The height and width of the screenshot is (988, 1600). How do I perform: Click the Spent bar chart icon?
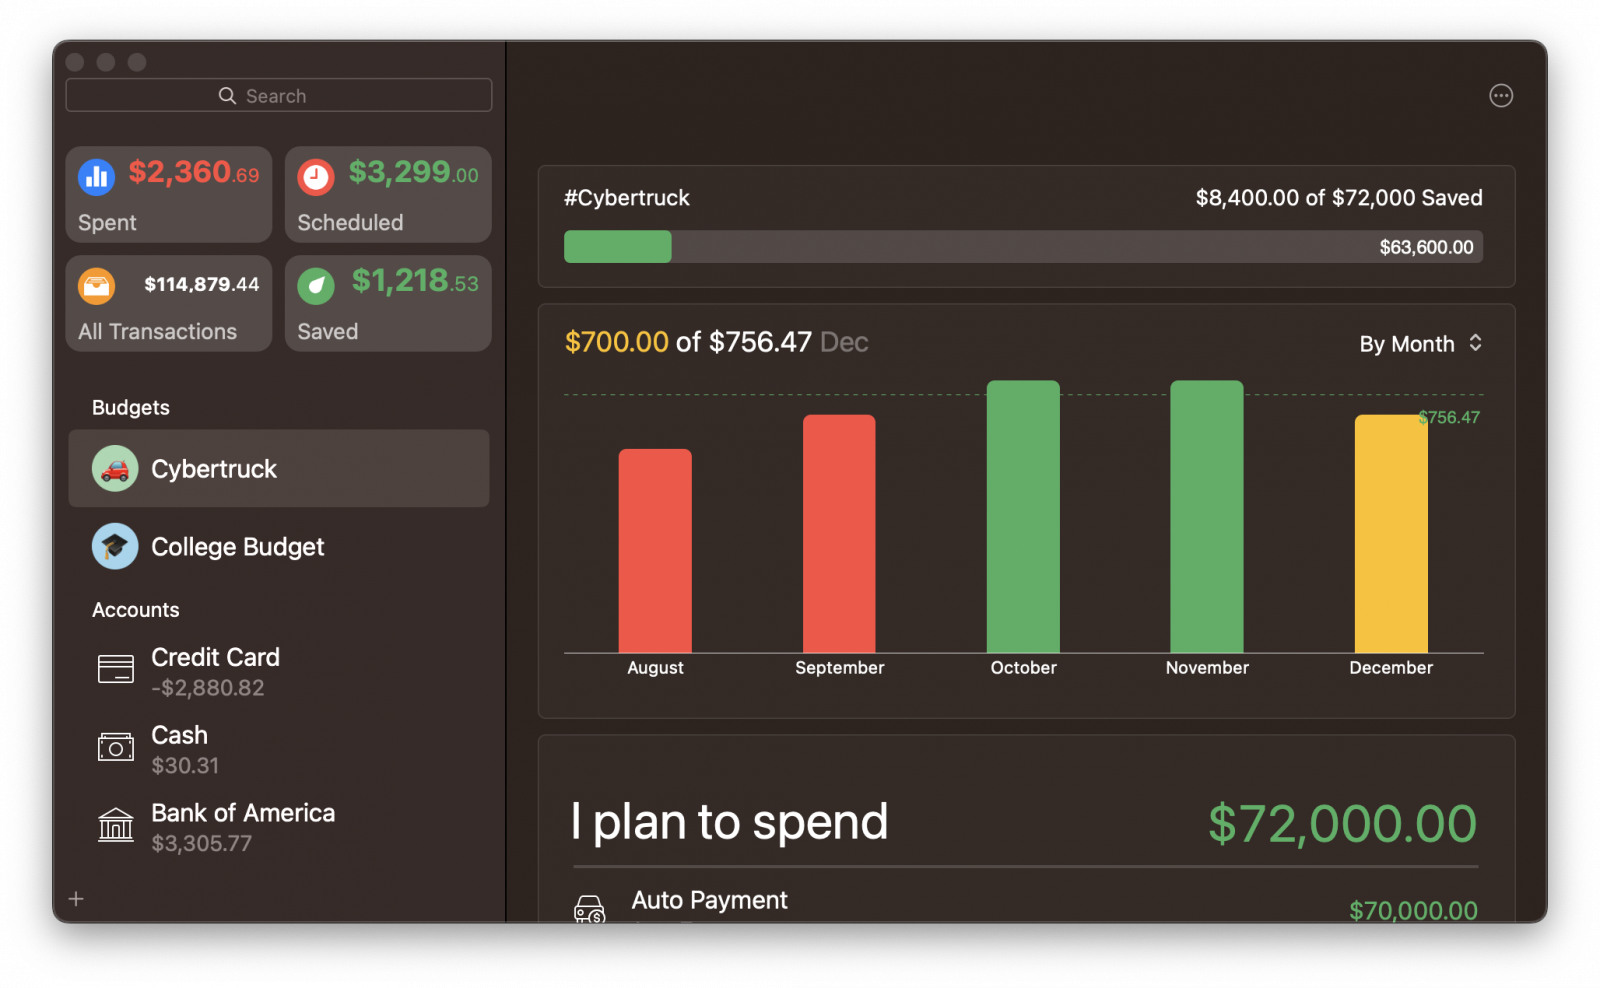coord(97,176)
